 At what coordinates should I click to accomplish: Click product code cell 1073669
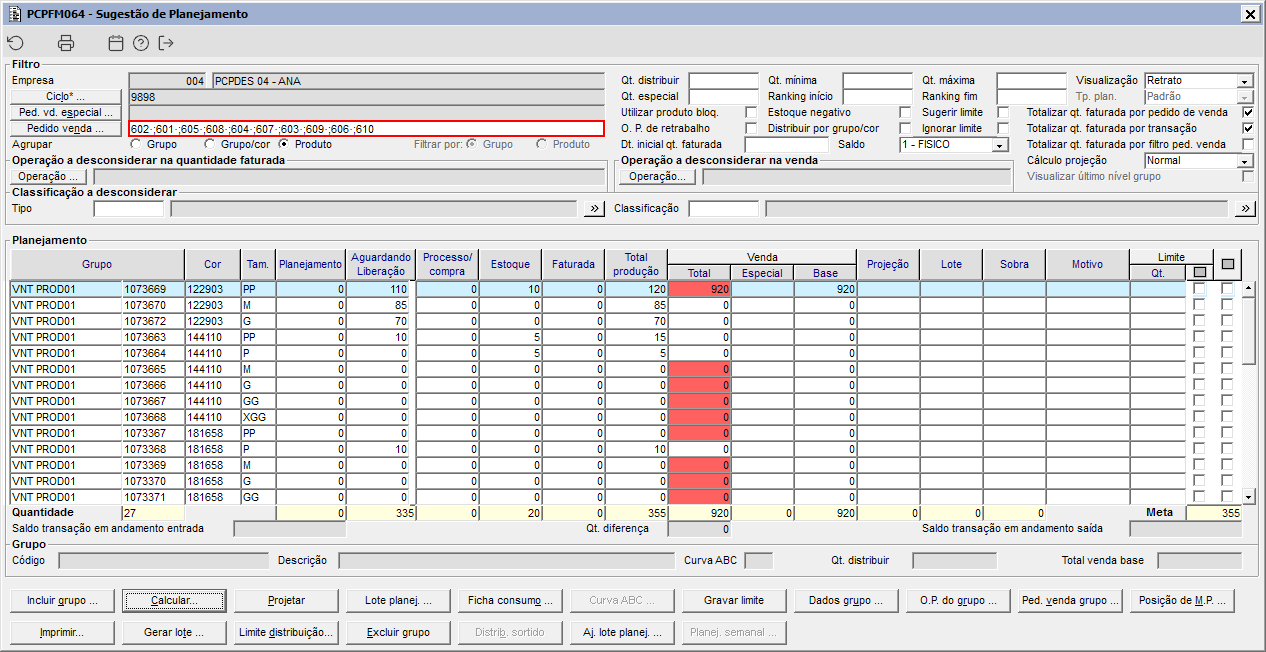[x=152, y=289]
